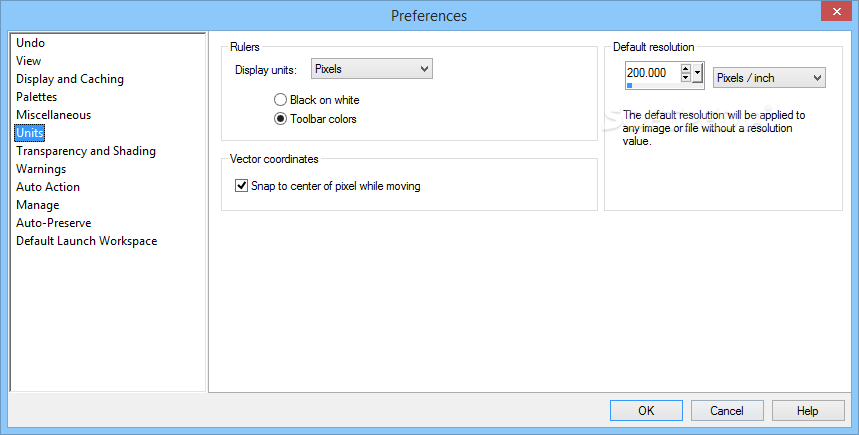The height and width of the screenshot is (435, 859).
Task: Select Warnings in the list
Action: [x=41, y=169]
